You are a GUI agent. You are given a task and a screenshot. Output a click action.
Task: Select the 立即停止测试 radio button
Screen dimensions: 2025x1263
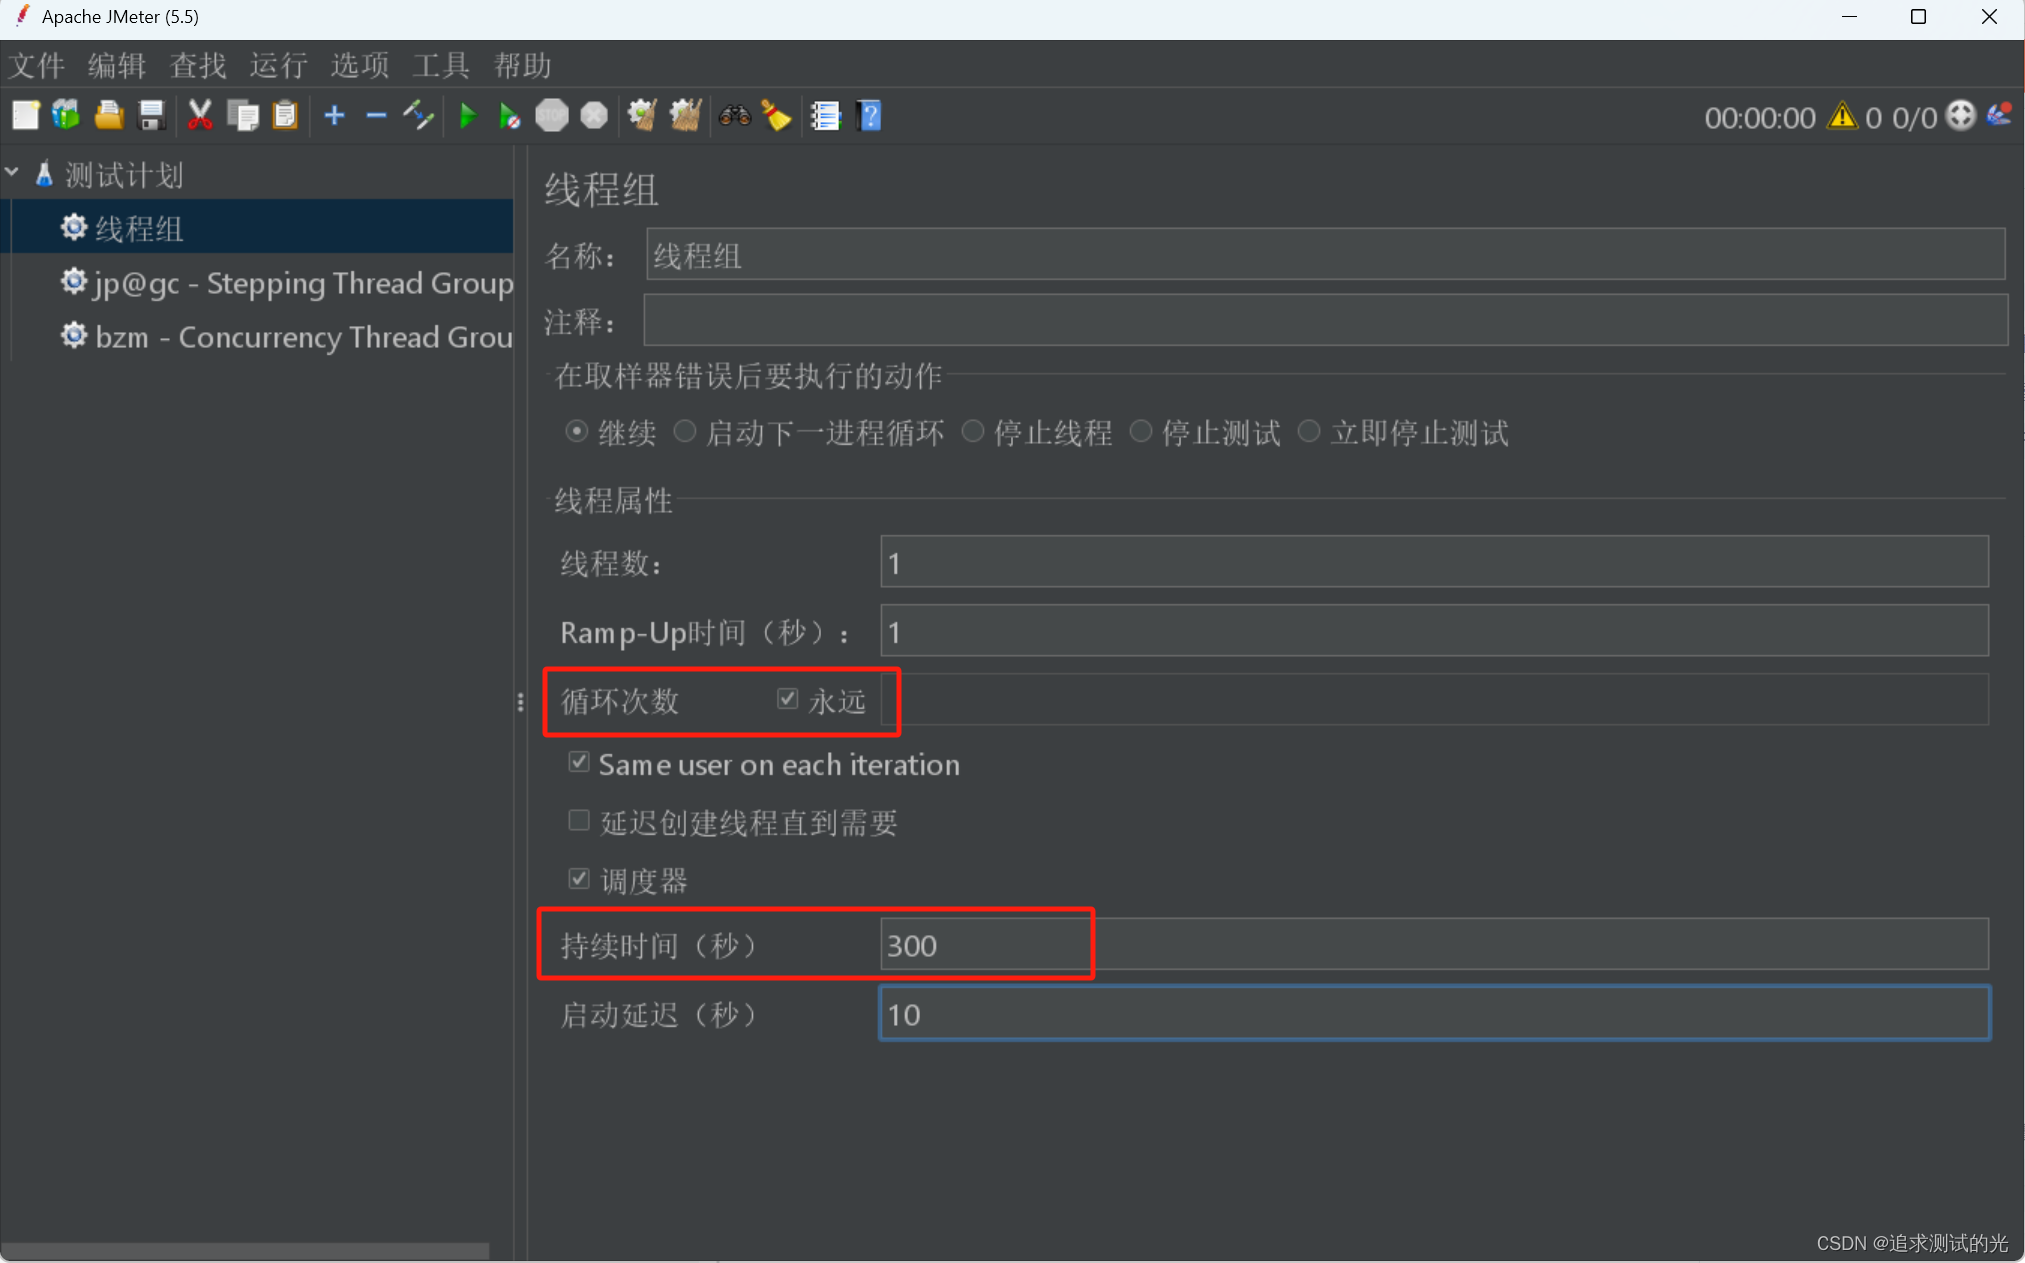(1309, 432)
